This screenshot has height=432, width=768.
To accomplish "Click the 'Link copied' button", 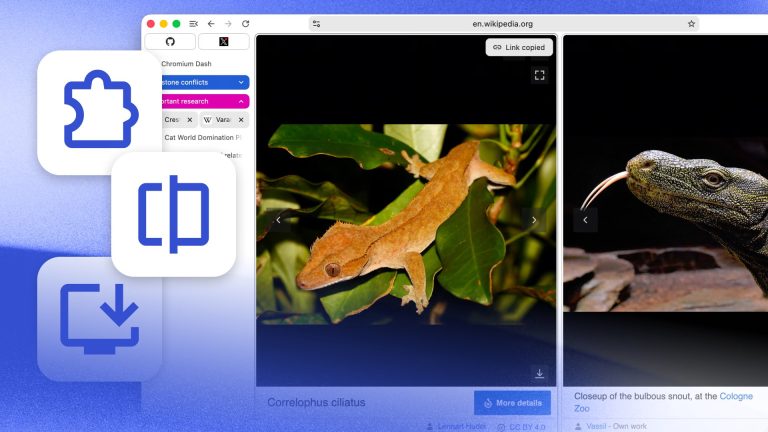I will coord(519,47).
